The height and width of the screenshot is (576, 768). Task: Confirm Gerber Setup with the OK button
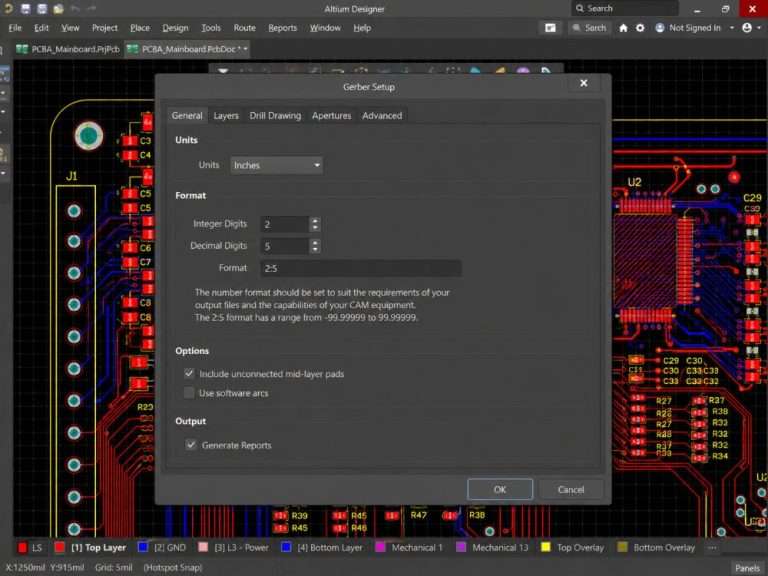(500, 489)
